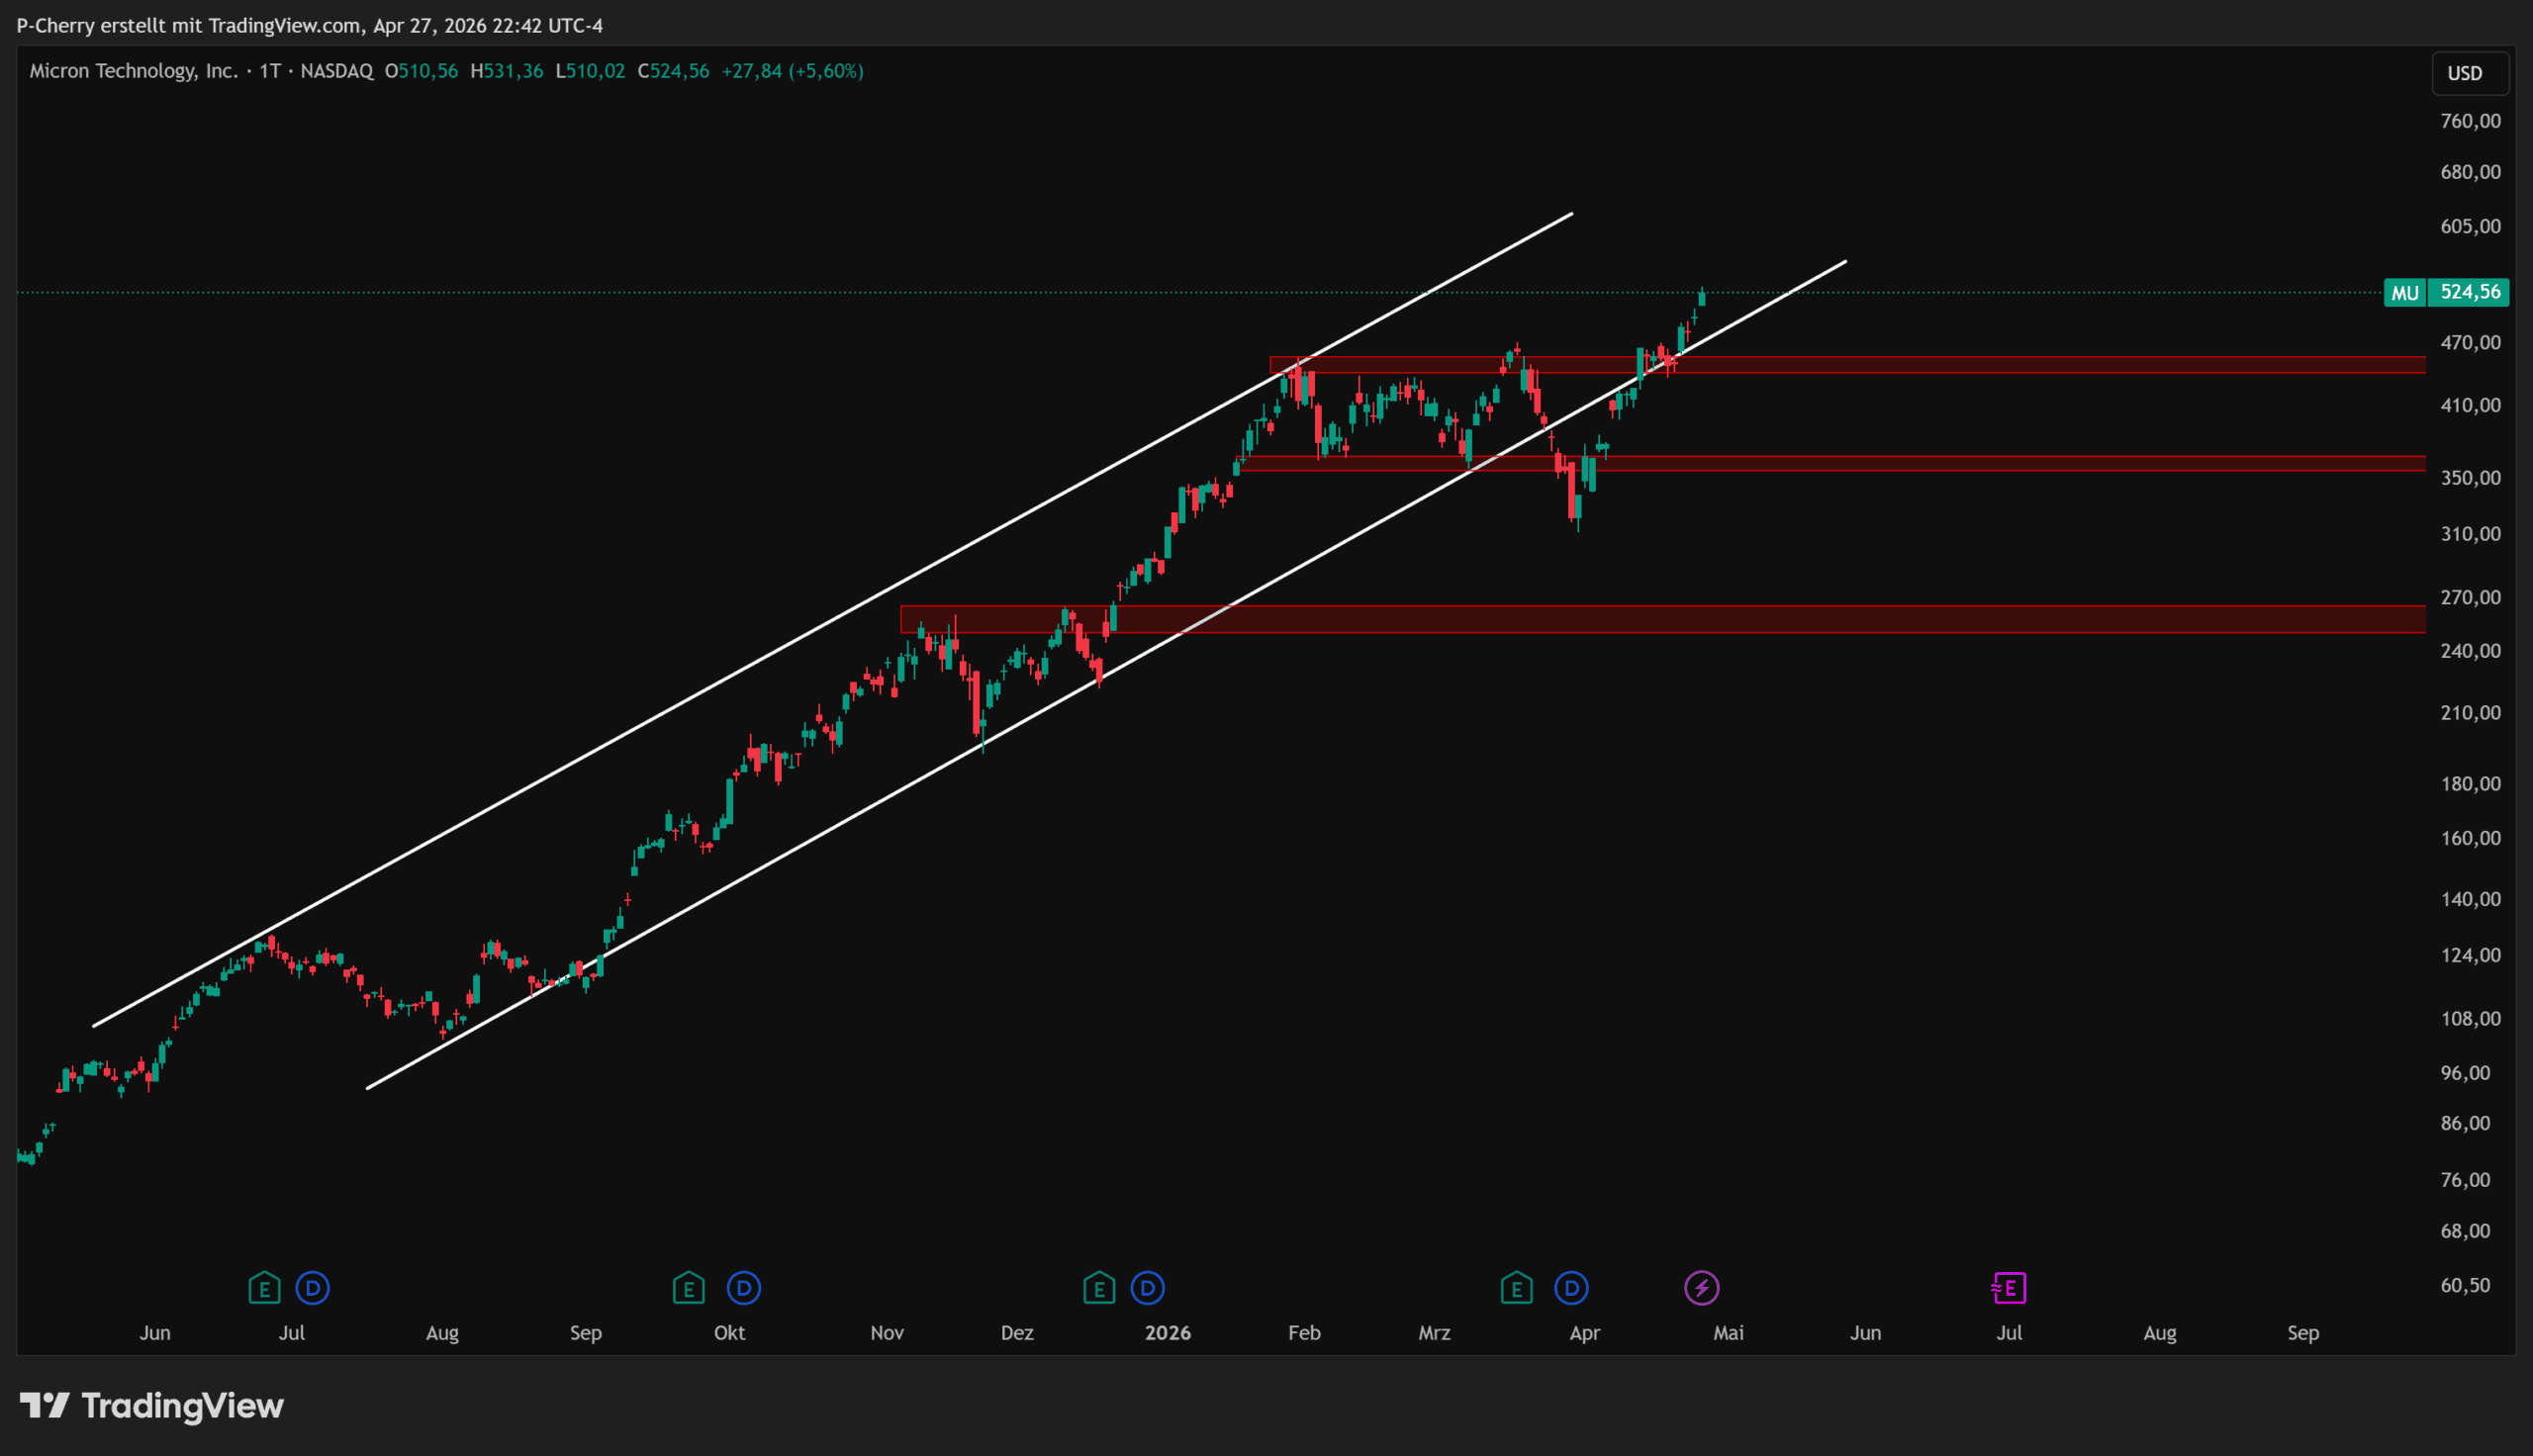
Task: Click the 524,56 current price tag
Action: coord(2469,292)
